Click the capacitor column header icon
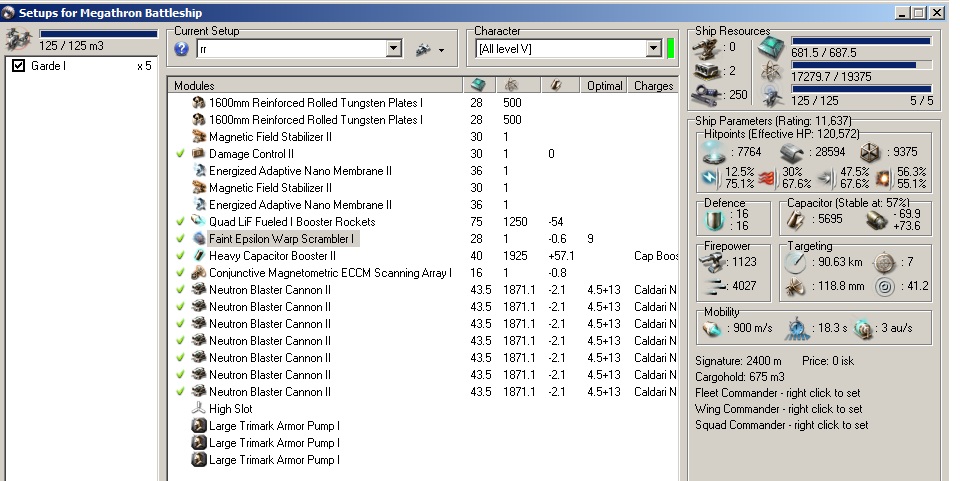 pyautogui.click(x=556, y=85)
